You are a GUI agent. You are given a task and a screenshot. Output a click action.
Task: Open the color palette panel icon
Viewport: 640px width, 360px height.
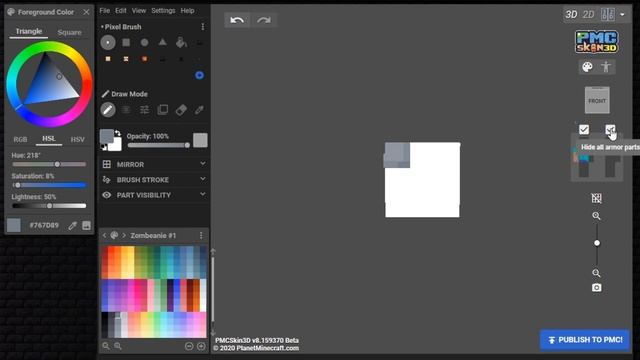587,67
